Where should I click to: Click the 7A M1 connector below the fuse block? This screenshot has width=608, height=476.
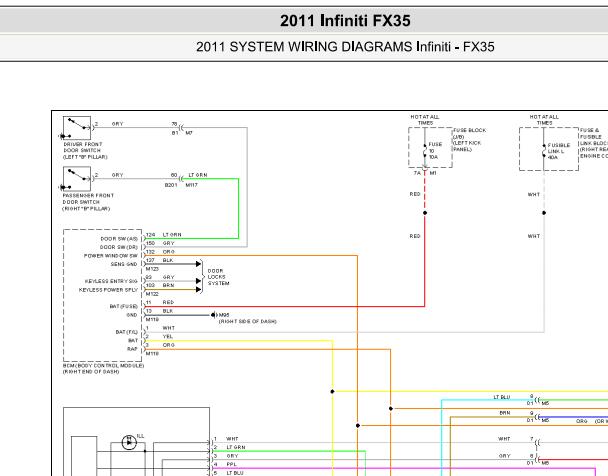[x=425, y=169]
